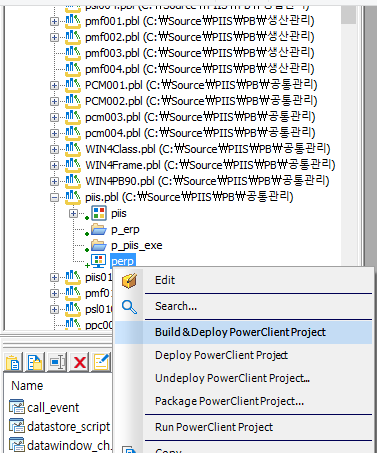The image size is (377, 453).
Task: Expand the pmf001.pbl library node
Action: pyautogui.click(x=54, y=22)
